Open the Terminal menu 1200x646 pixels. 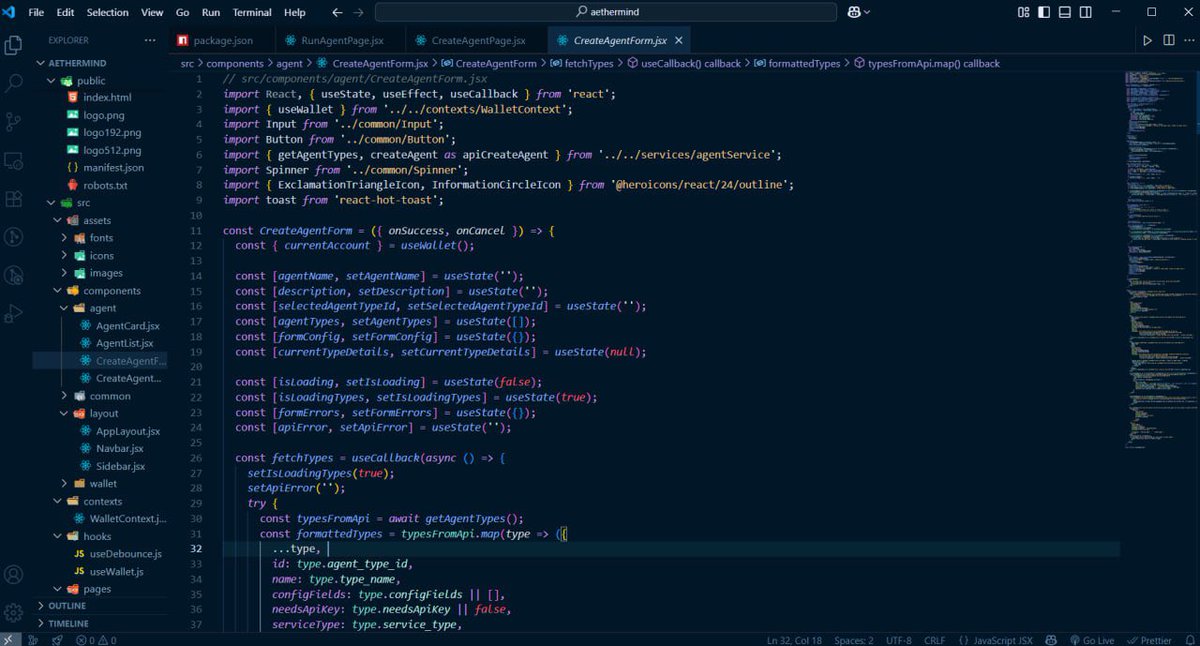point(251,12)
